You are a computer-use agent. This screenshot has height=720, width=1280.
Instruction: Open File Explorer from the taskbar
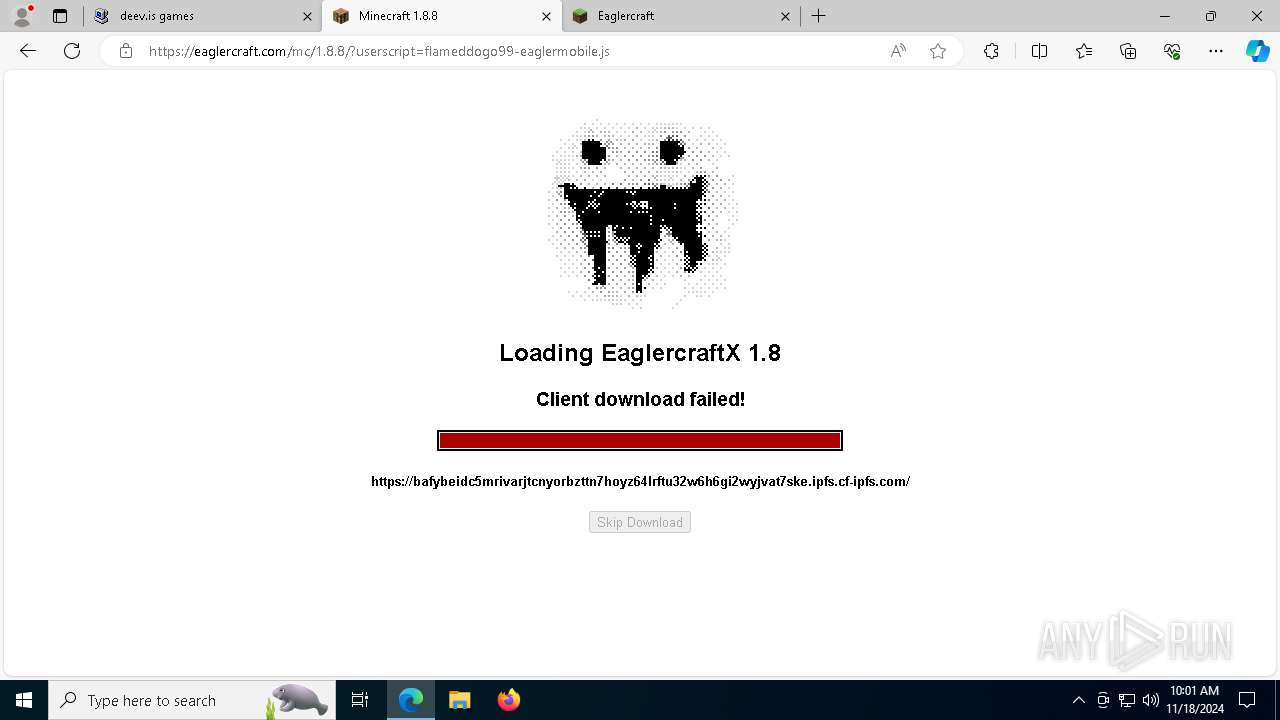click(x=459, y=700)
